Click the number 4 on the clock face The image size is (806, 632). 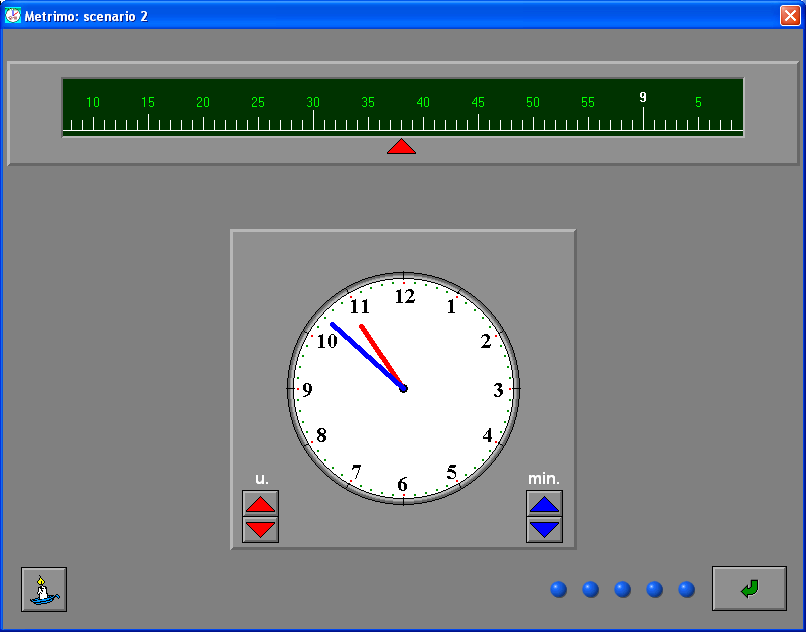pyautogui.click(x=487, y=436)
